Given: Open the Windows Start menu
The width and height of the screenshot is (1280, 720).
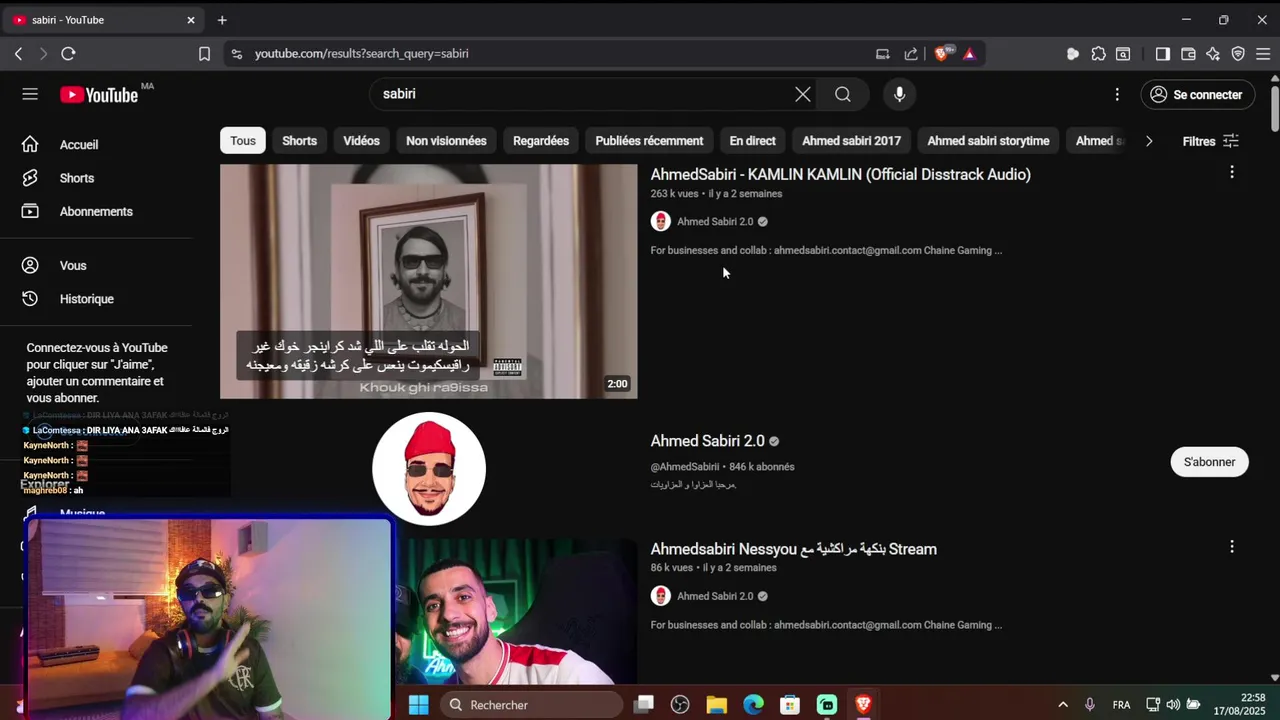Looking at the screenshot, I should (418, 705).
